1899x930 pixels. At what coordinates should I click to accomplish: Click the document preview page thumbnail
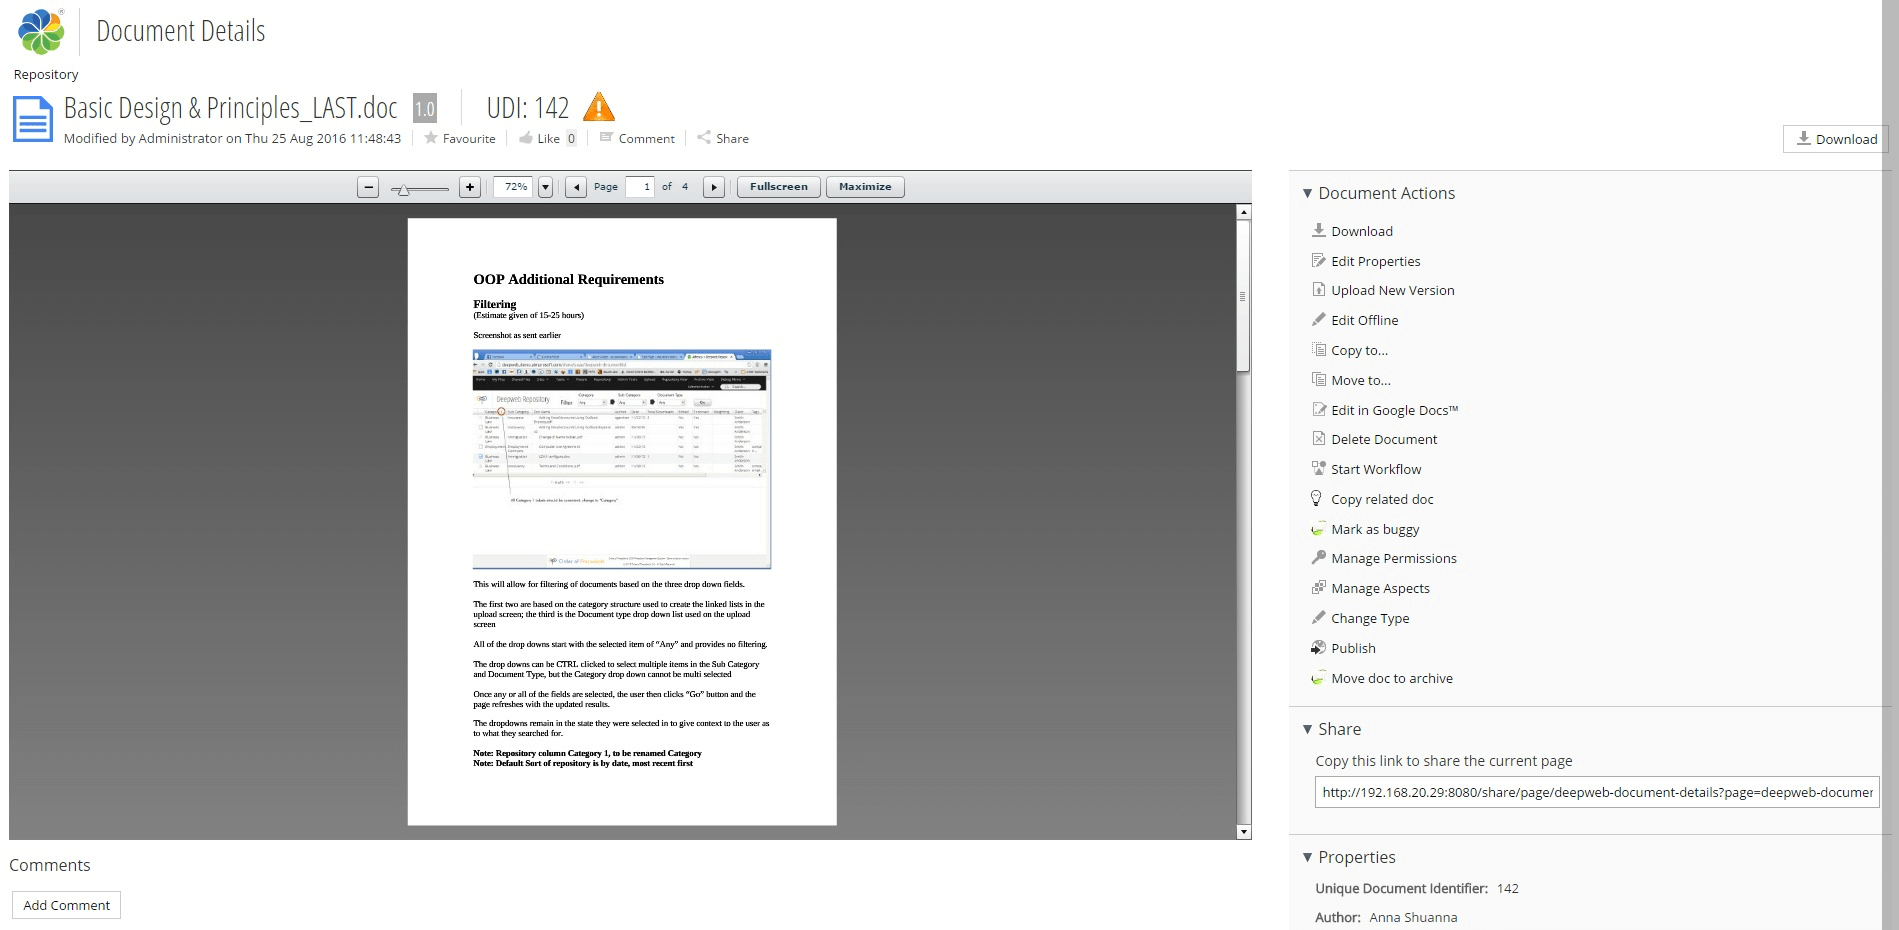(x=622, y=522)
